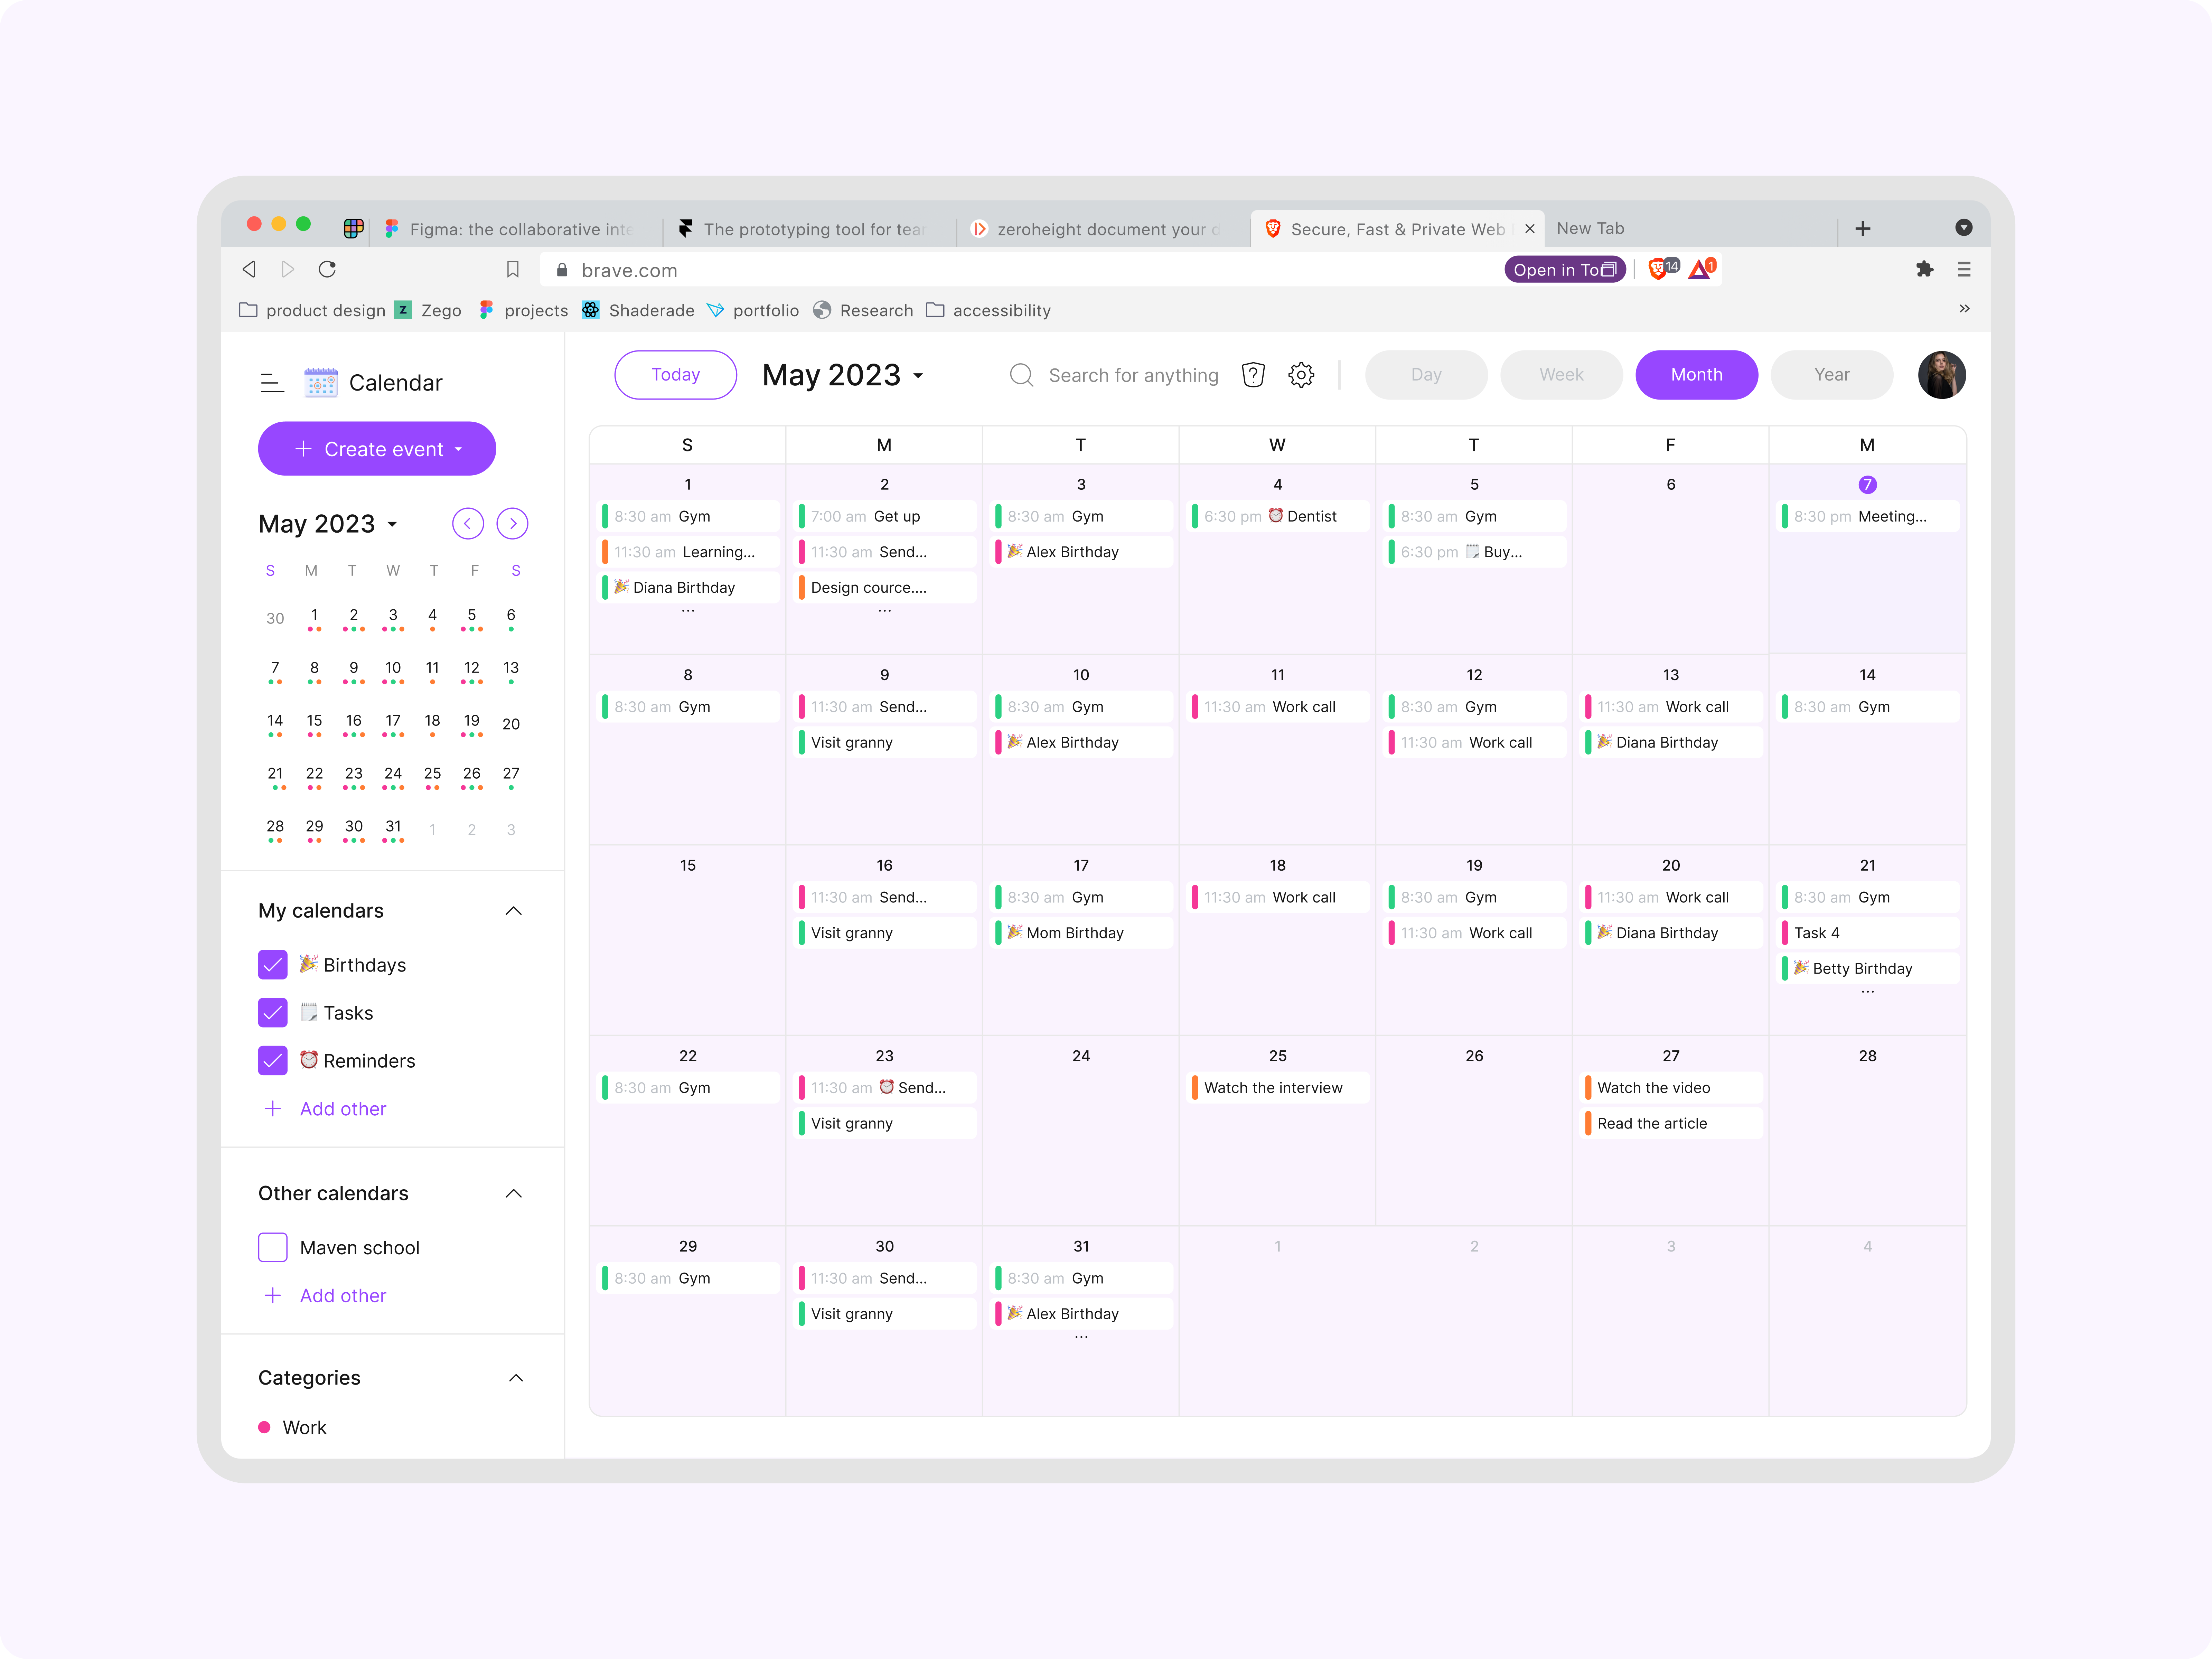
Task: Open the Create event dropdown button
Action: tap(377, 449)
